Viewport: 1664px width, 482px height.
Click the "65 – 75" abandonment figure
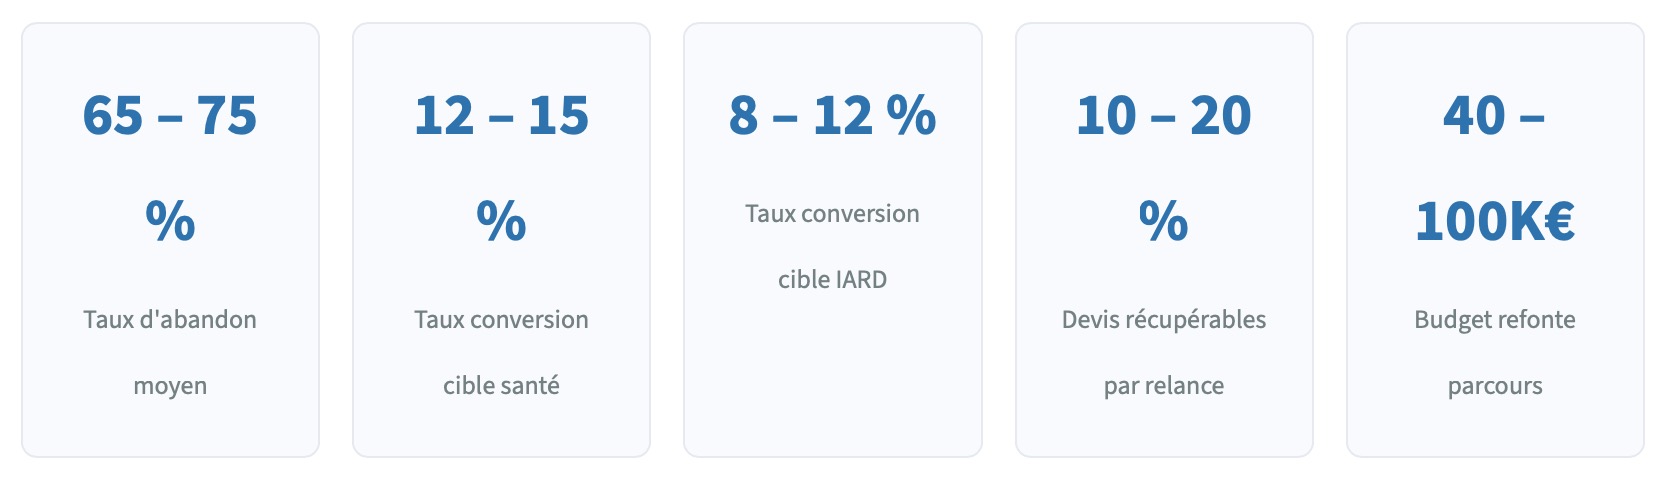pyautogui.click(x=170, y=115)
